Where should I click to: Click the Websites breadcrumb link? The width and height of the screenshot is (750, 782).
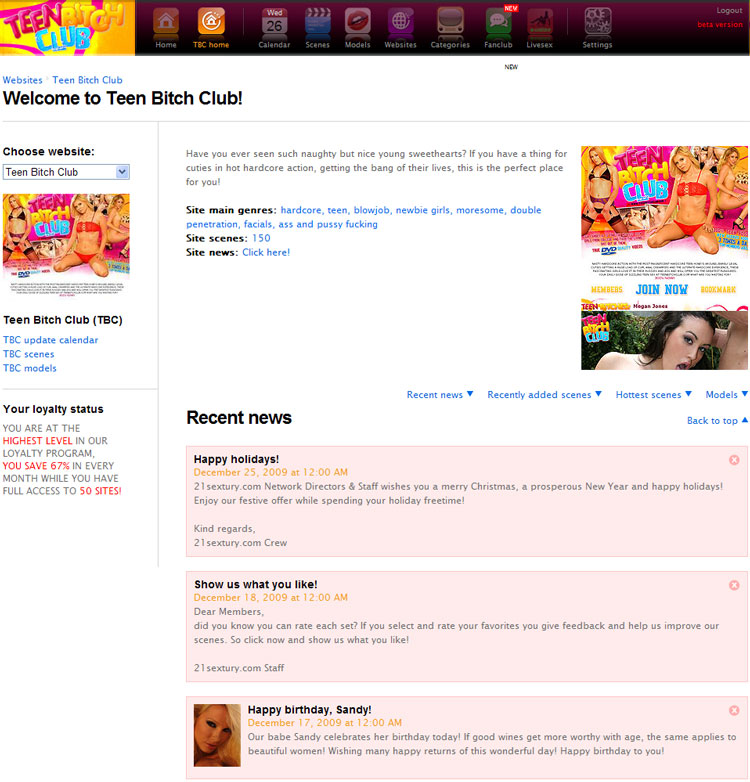22,80
